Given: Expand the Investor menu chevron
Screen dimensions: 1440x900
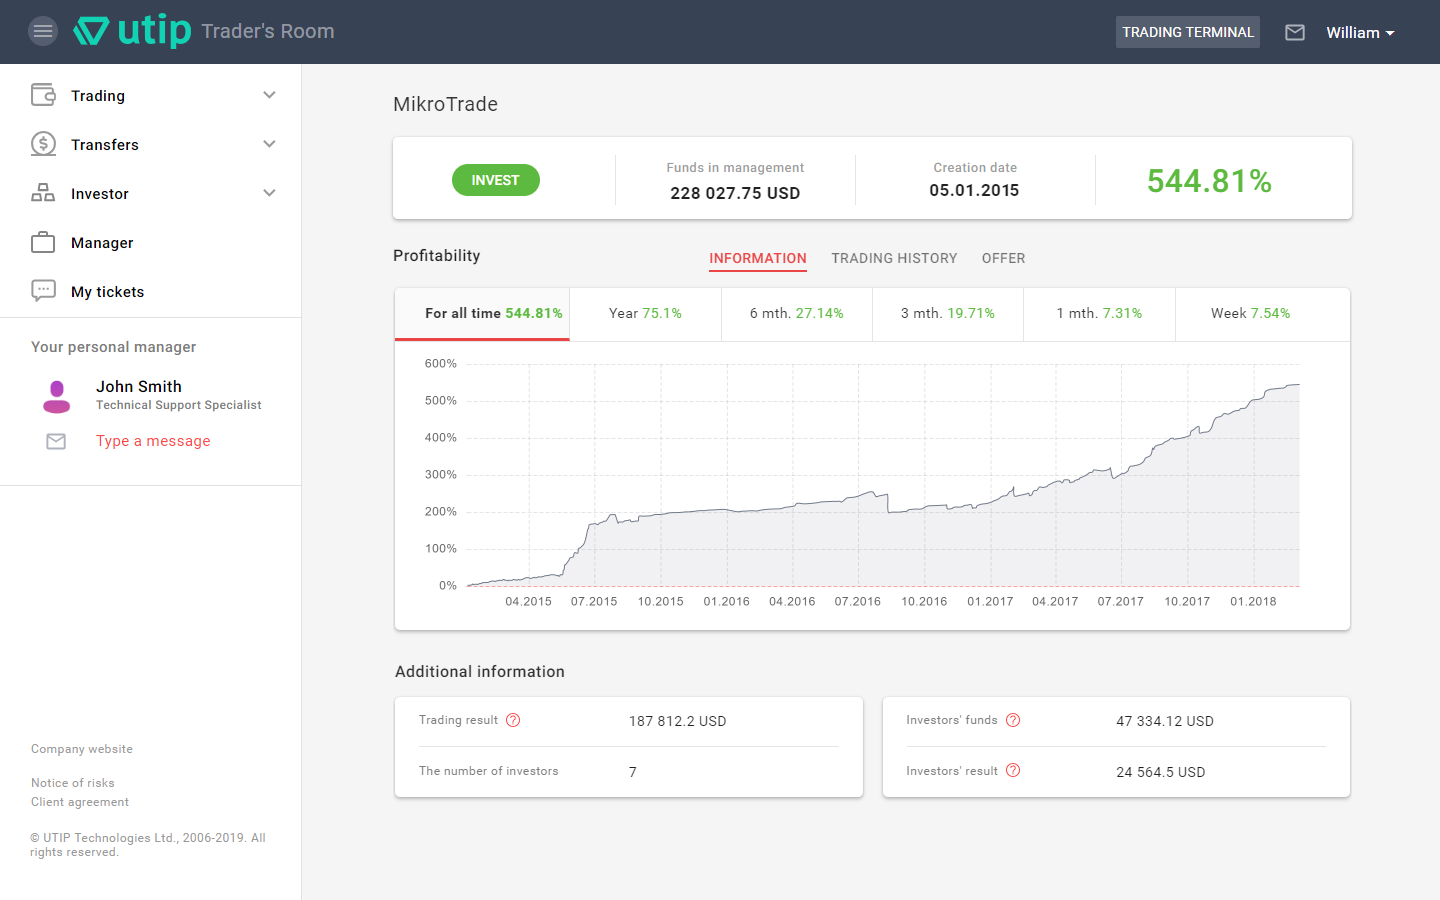Looking at the screenshot, I should pos(269,193).
